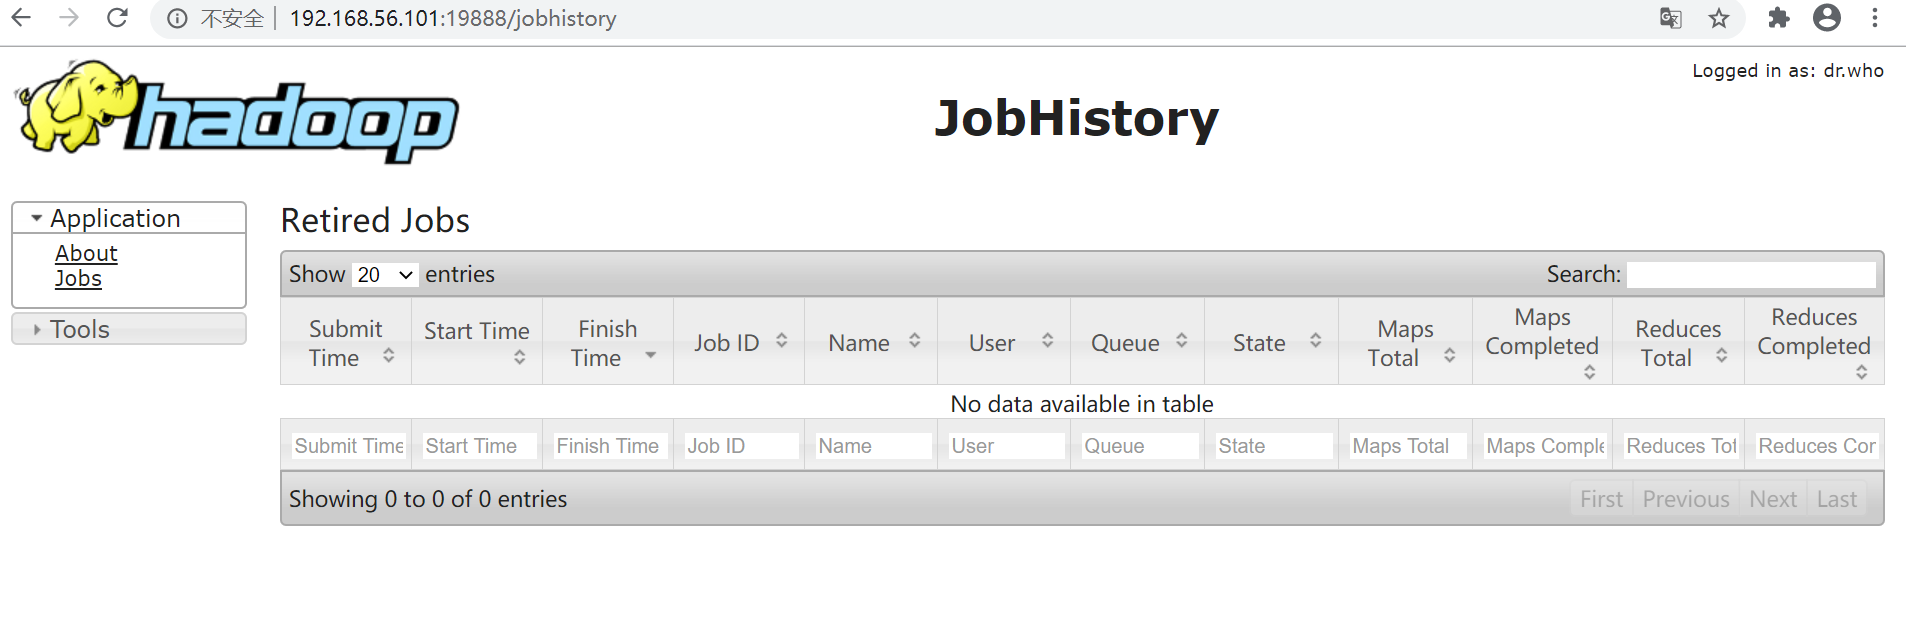Focus the Maps Completed filter field

click(x=1545, y=446)
